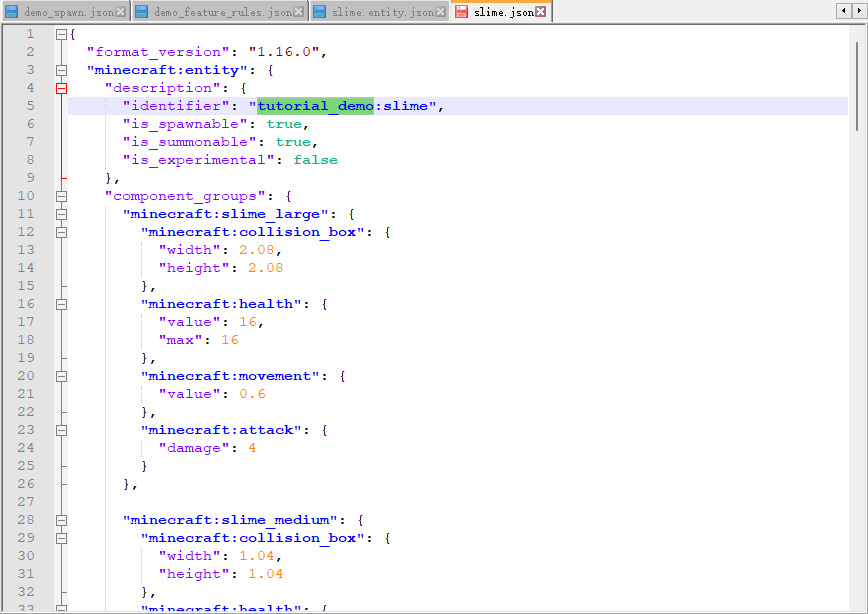
Task: Click the height value 2.08
Action: pos(266,268)
